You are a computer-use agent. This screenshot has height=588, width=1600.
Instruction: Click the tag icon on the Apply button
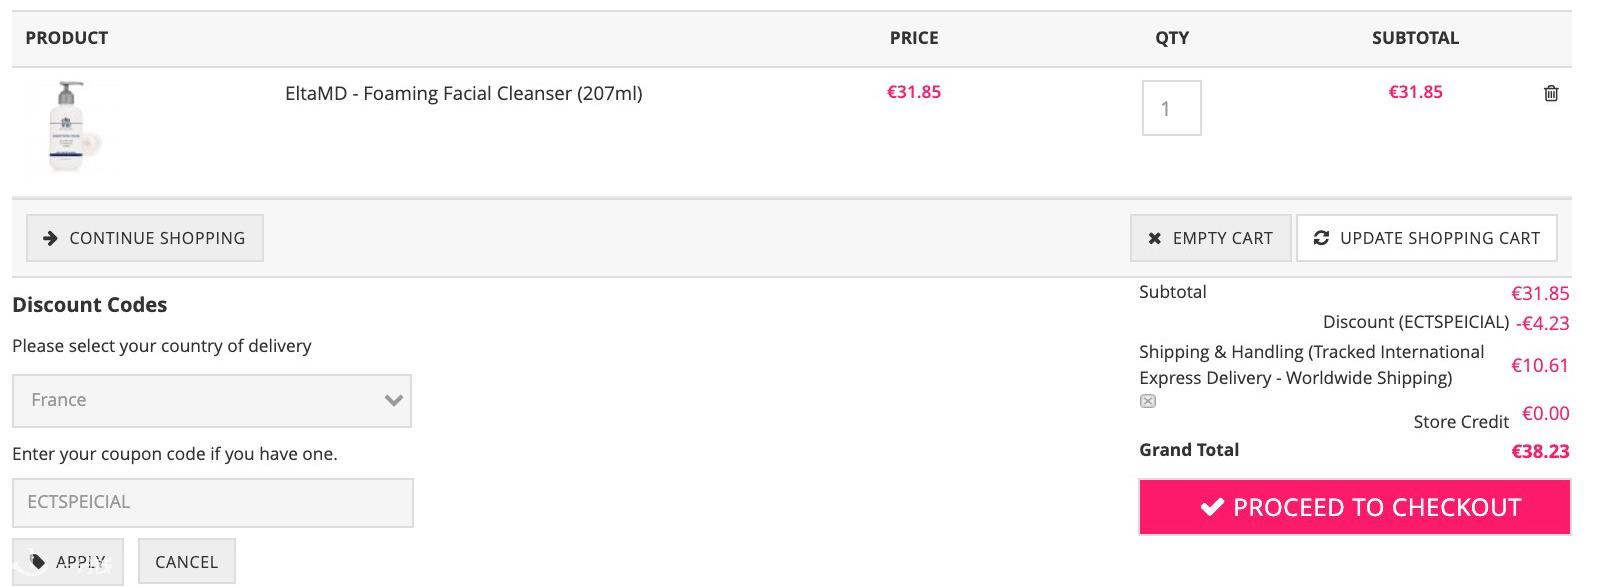tap(38, 561)
